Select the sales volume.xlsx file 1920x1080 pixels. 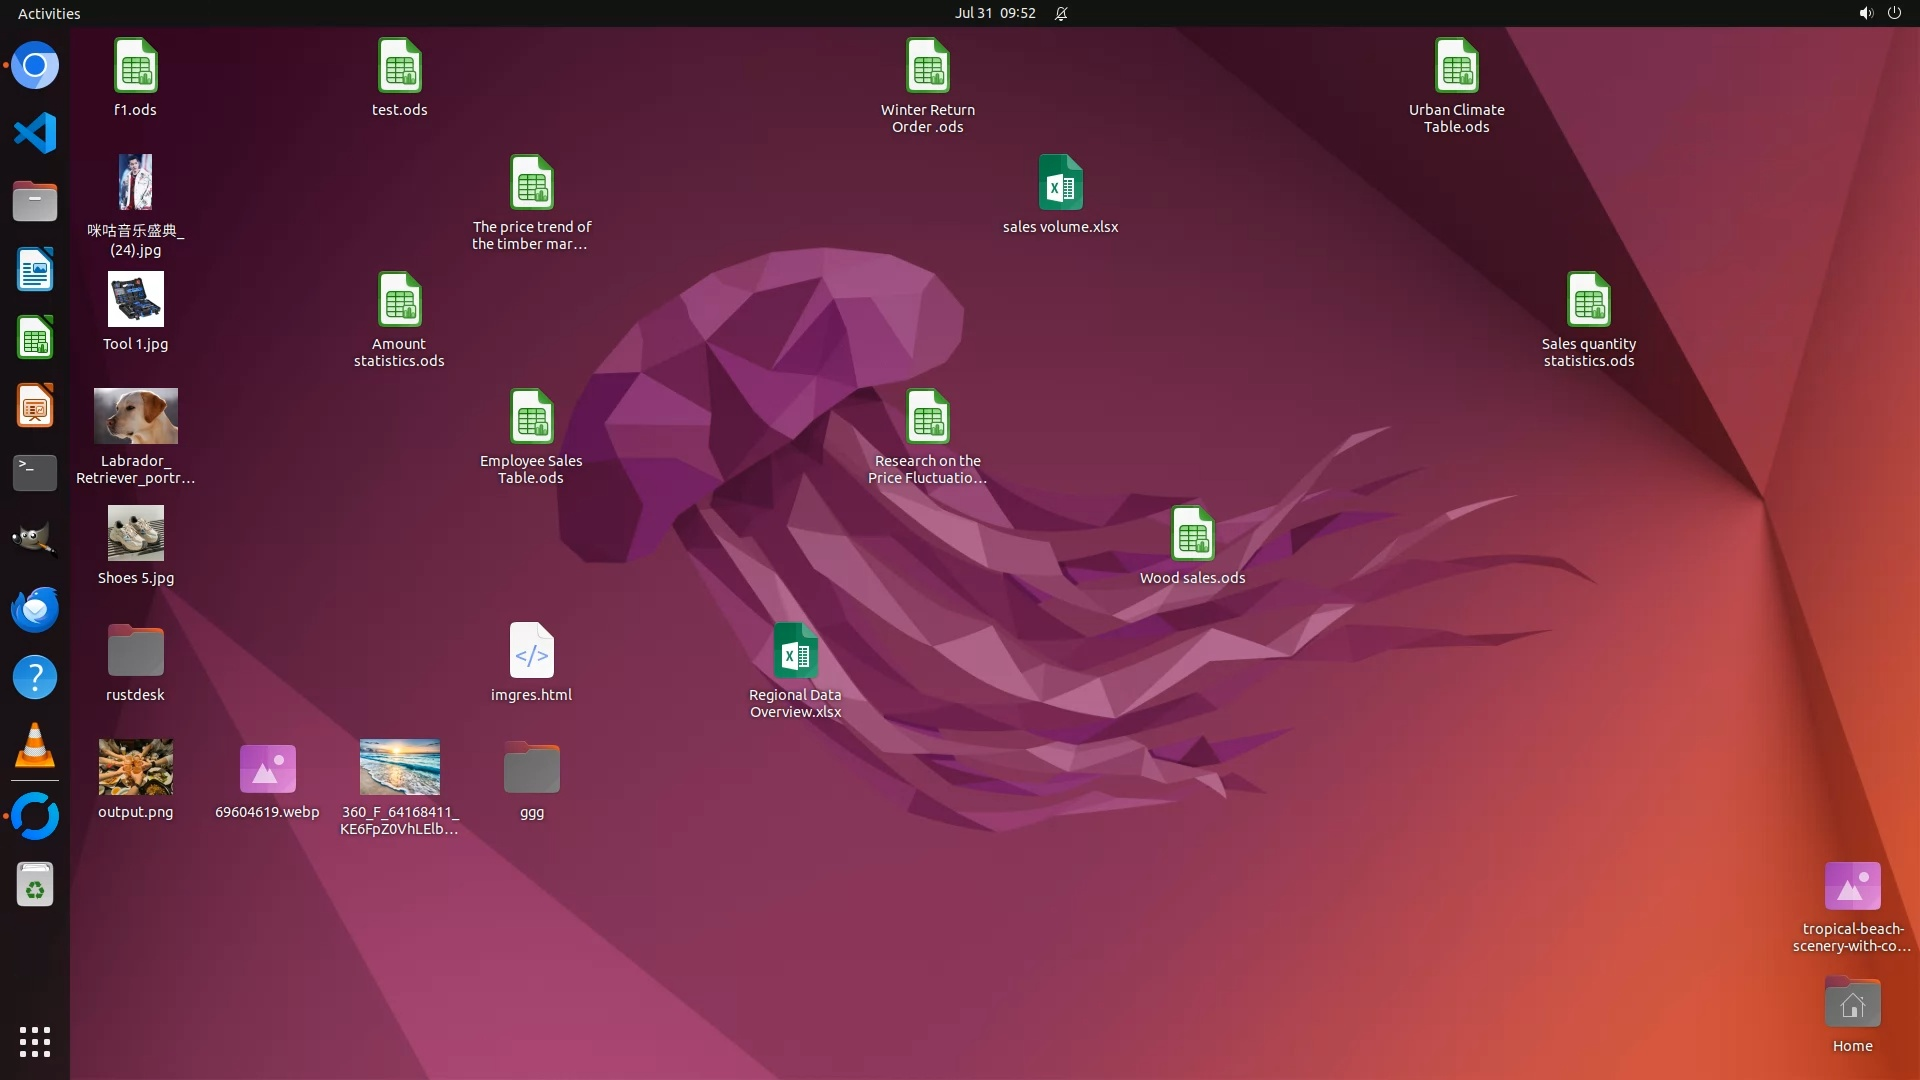pyautogui.click(x=1060, y=183)
